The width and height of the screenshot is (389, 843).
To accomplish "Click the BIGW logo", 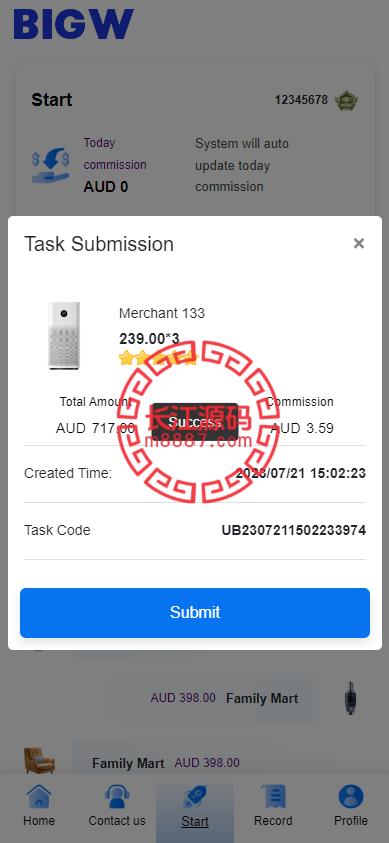I will (x=73, y=24).
